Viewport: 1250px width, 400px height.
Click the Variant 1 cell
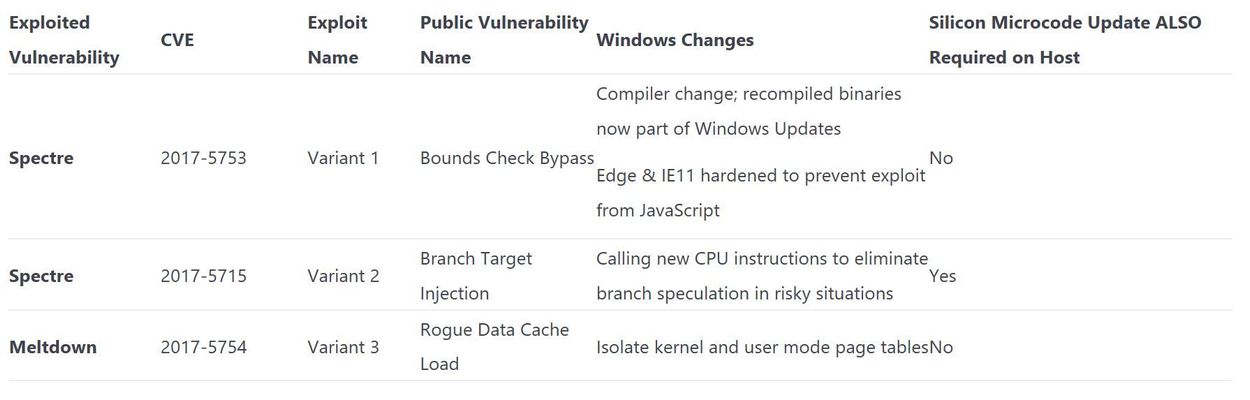pyautogui.click(x=343, y=158)
